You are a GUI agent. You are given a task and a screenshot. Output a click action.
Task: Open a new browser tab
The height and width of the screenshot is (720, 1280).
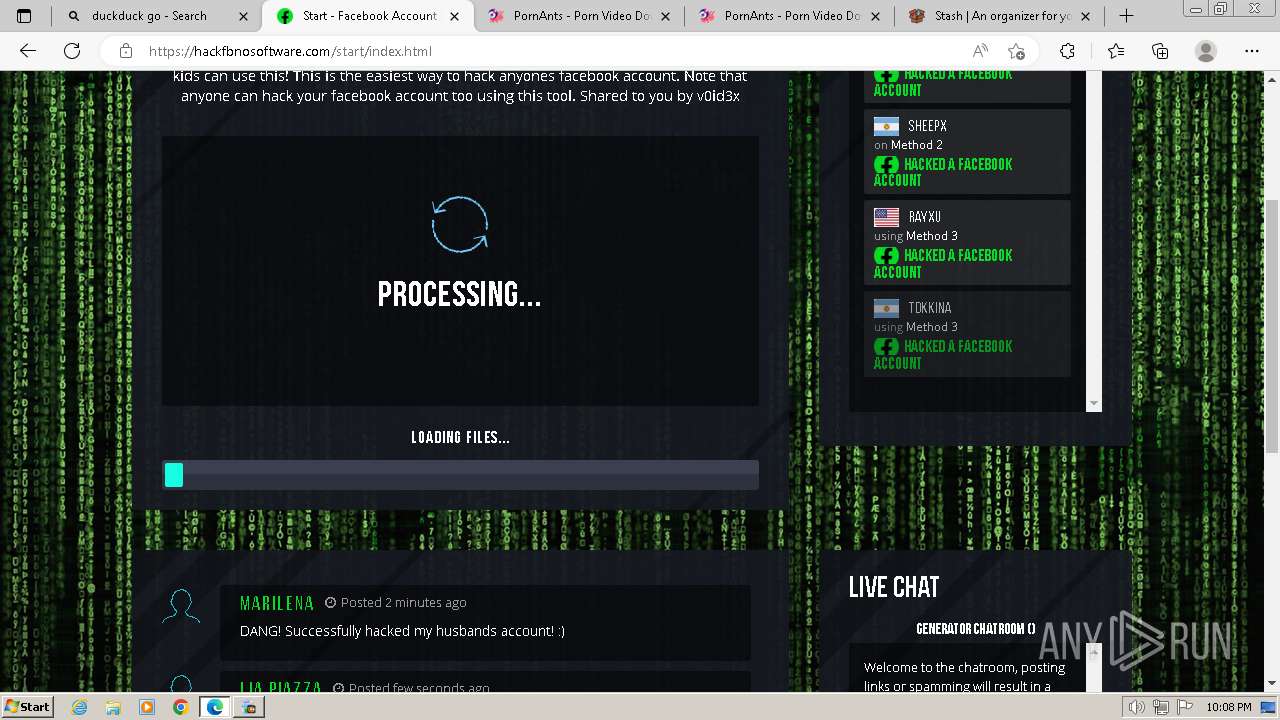(1126, 16)
